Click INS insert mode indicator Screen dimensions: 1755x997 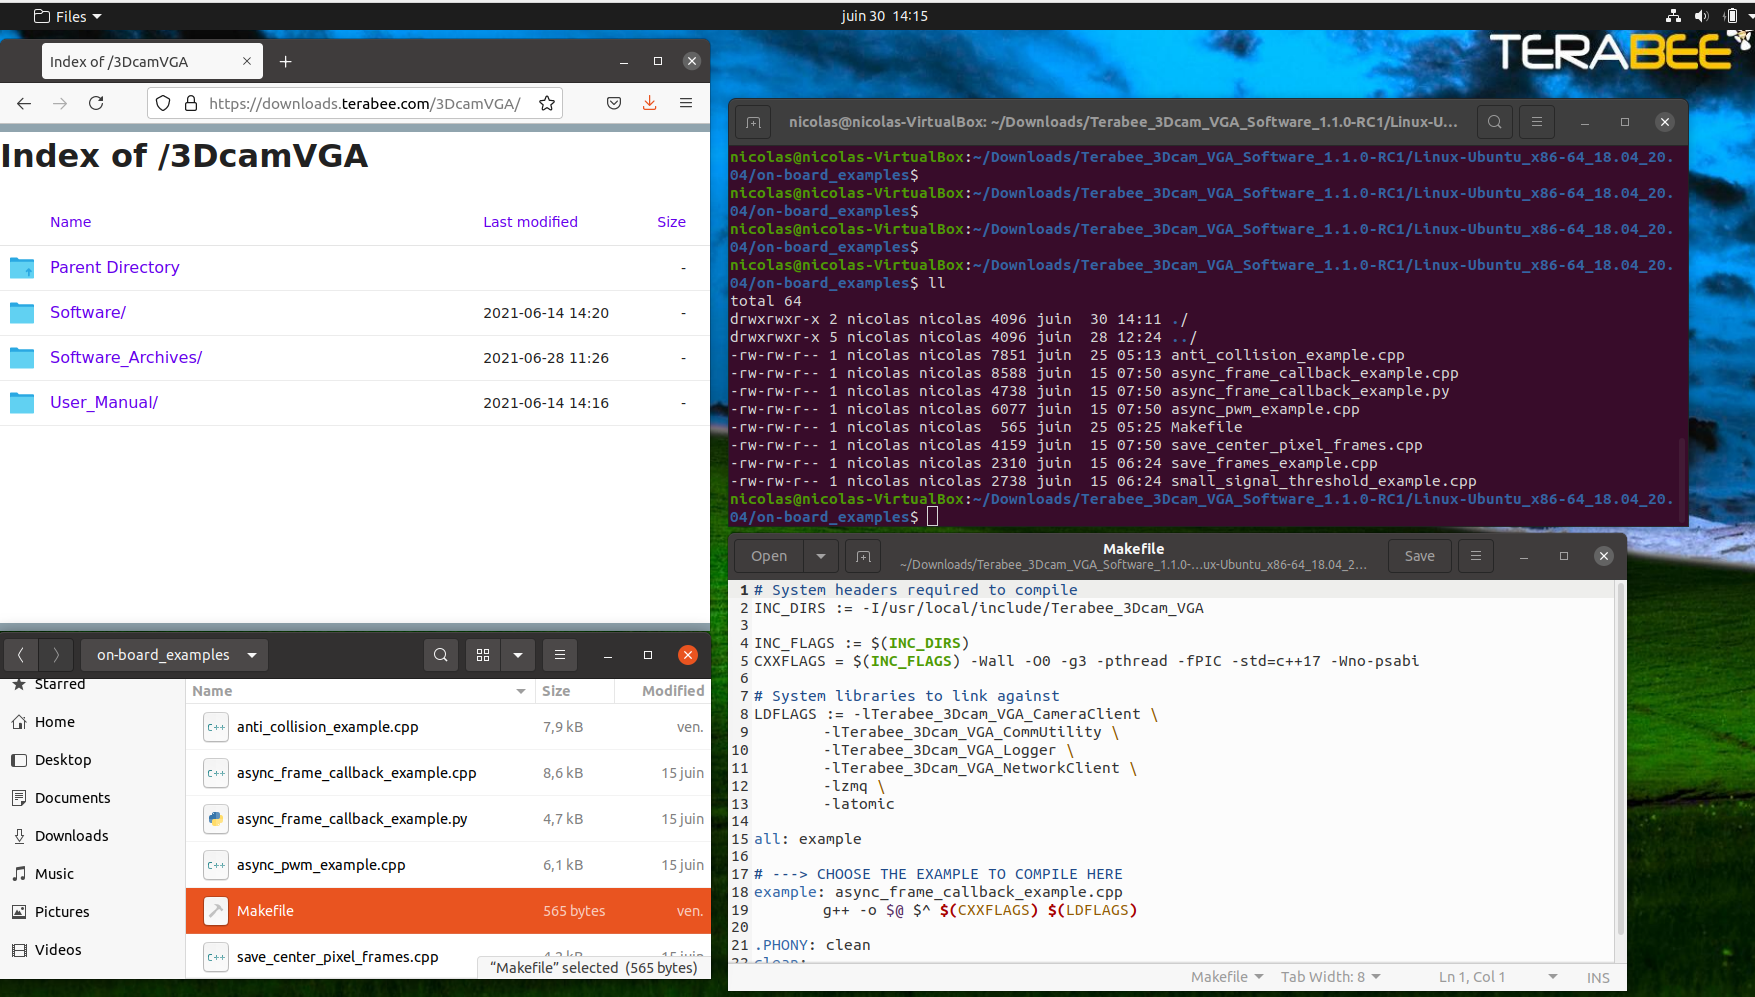(1598, 978)
